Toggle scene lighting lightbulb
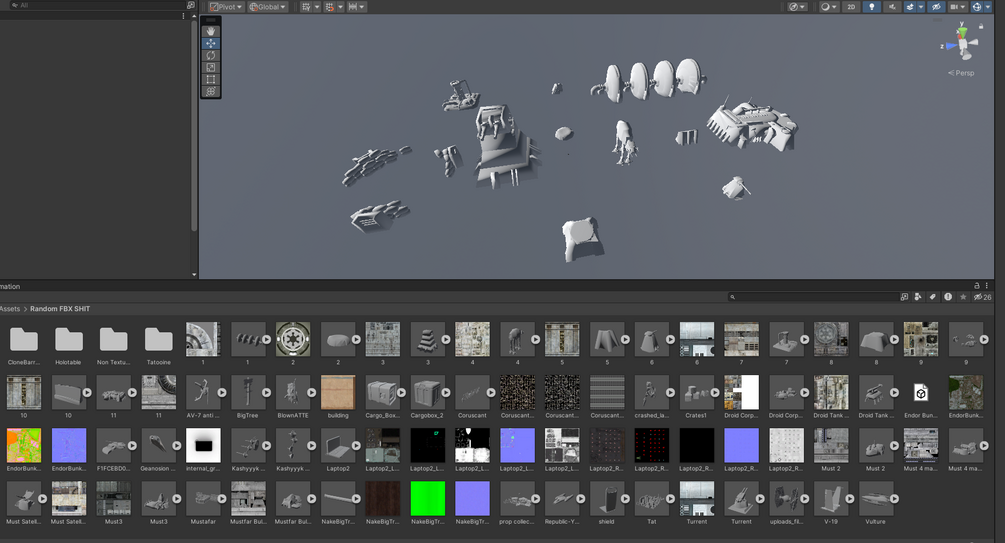1005x543 pixels. [x=872, y=7]
